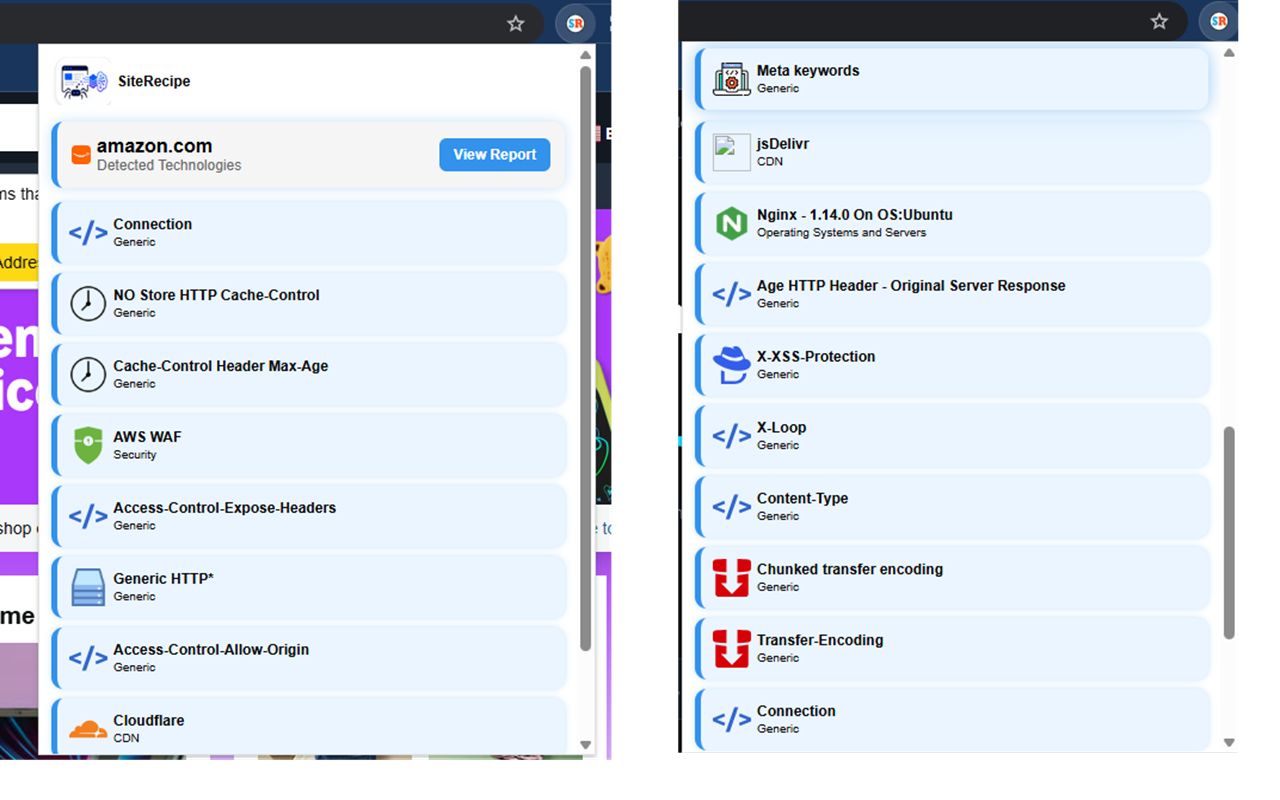Select the Connection row below Transfer-Encoding
Screen dimensions: 1280x800
(x=953, y=719)
